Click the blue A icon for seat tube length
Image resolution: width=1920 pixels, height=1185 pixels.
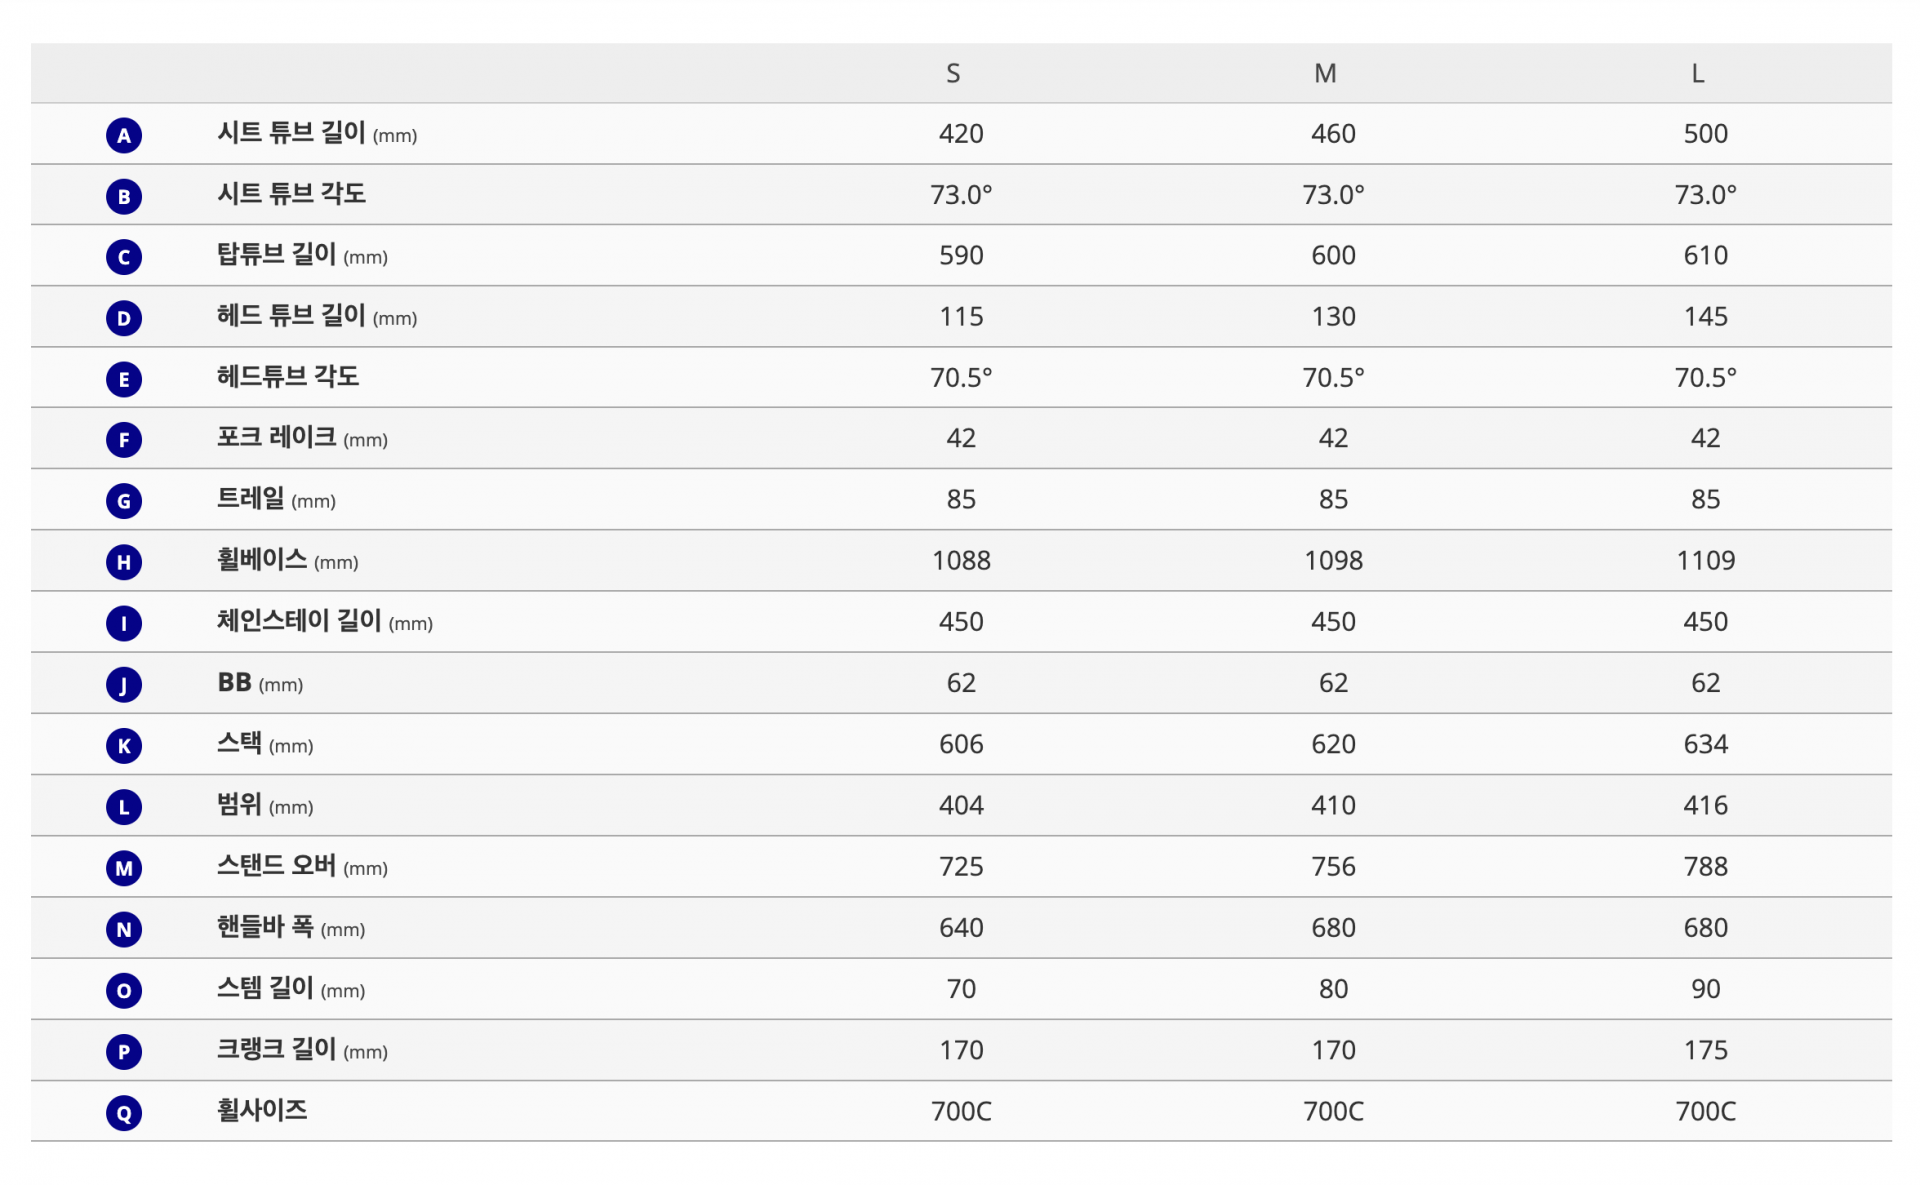pyautogui.click(x=124, y=135)
